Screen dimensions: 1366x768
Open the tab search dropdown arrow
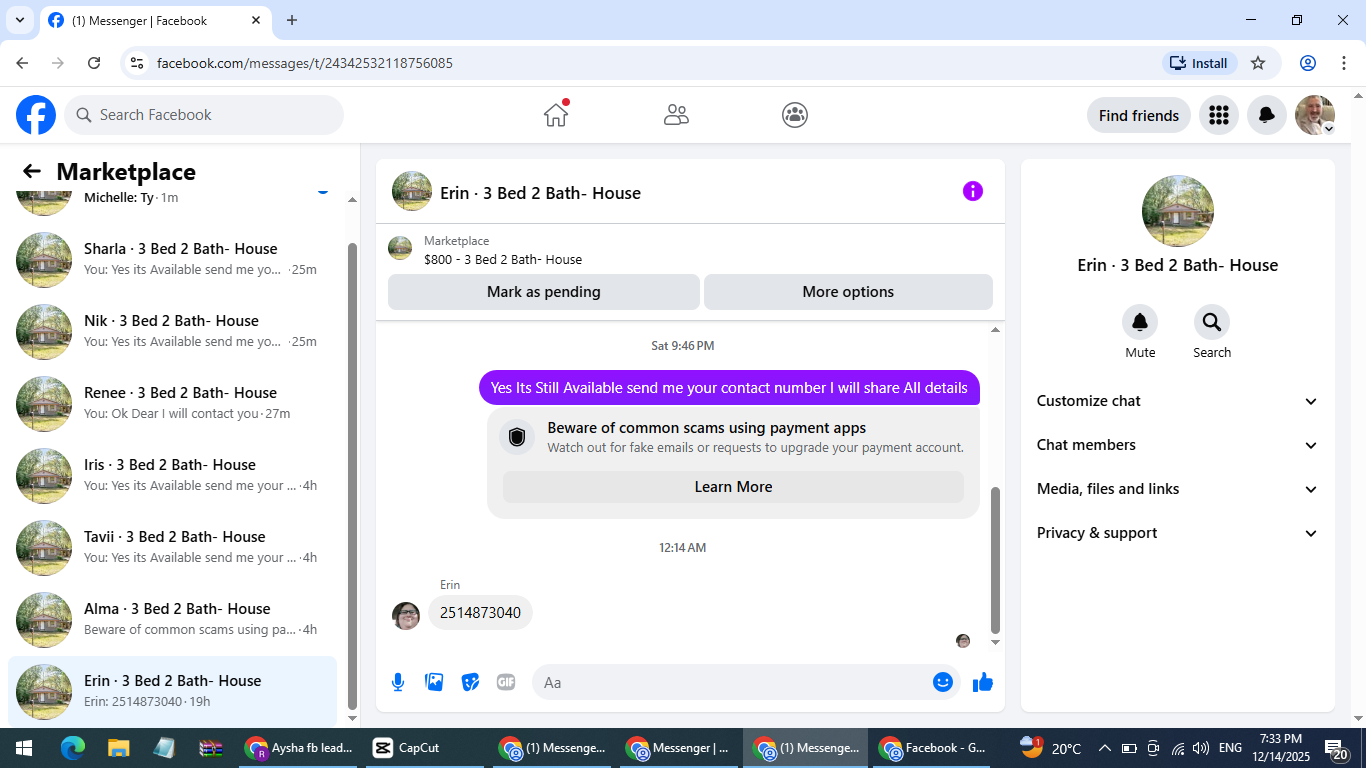point(19,20)
